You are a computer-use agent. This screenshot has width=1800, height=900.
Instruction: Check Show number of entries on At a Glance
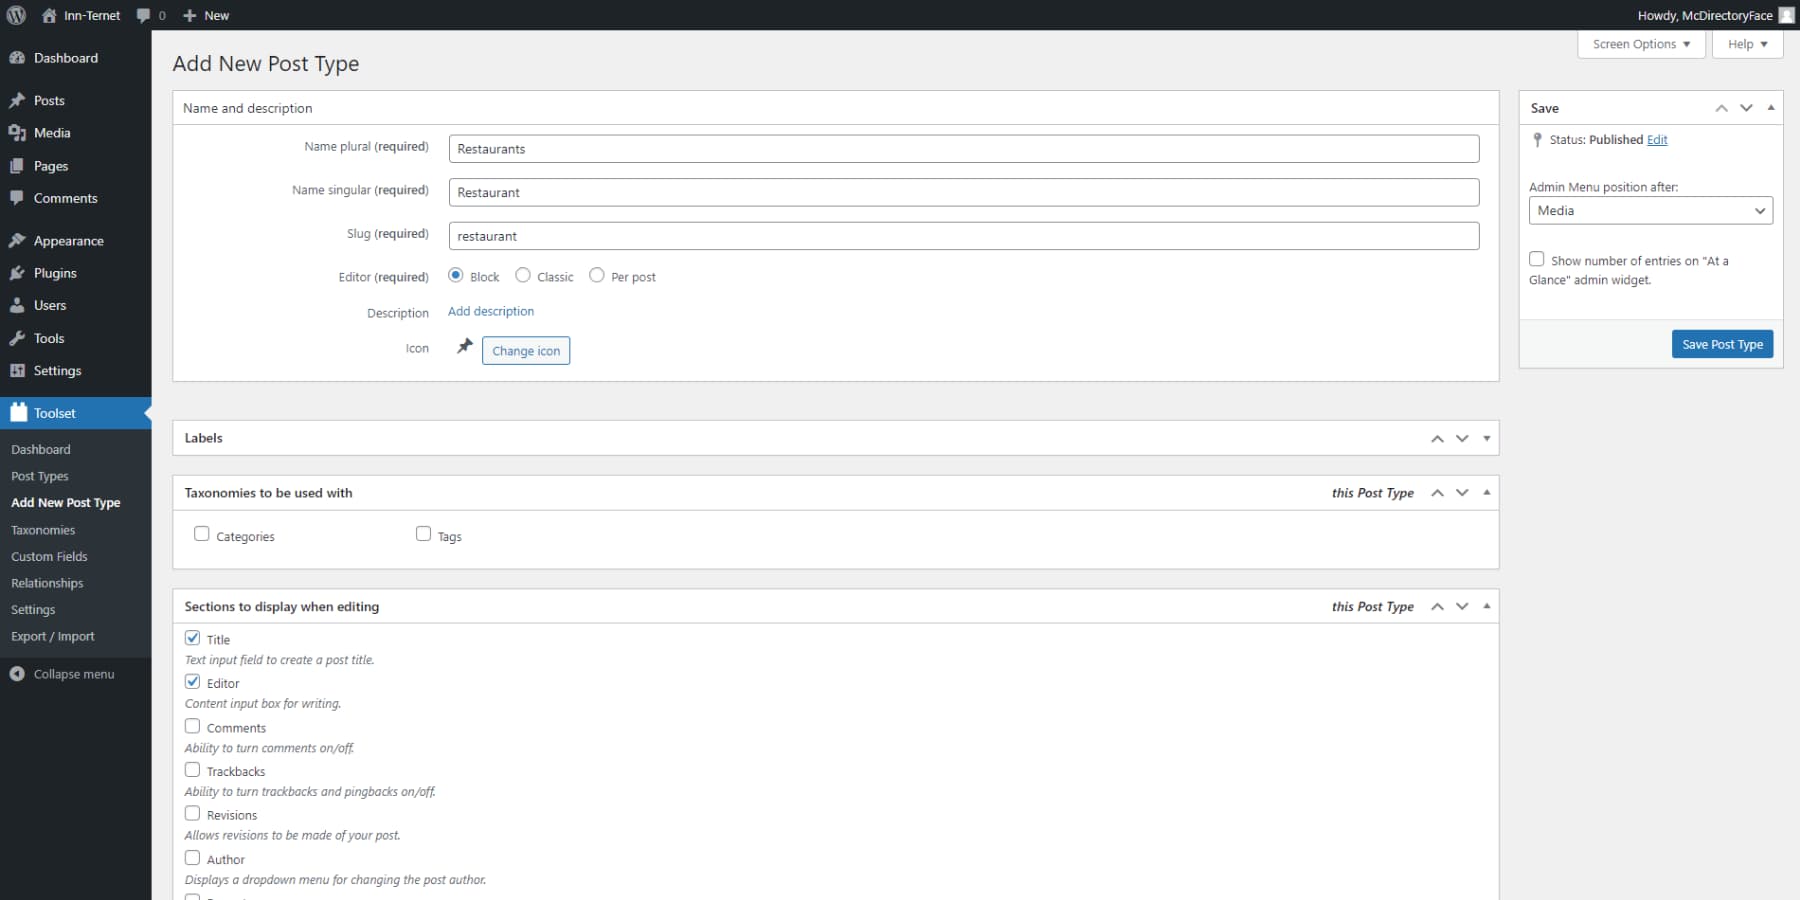pyautogui.click(x=1537, y=258)
